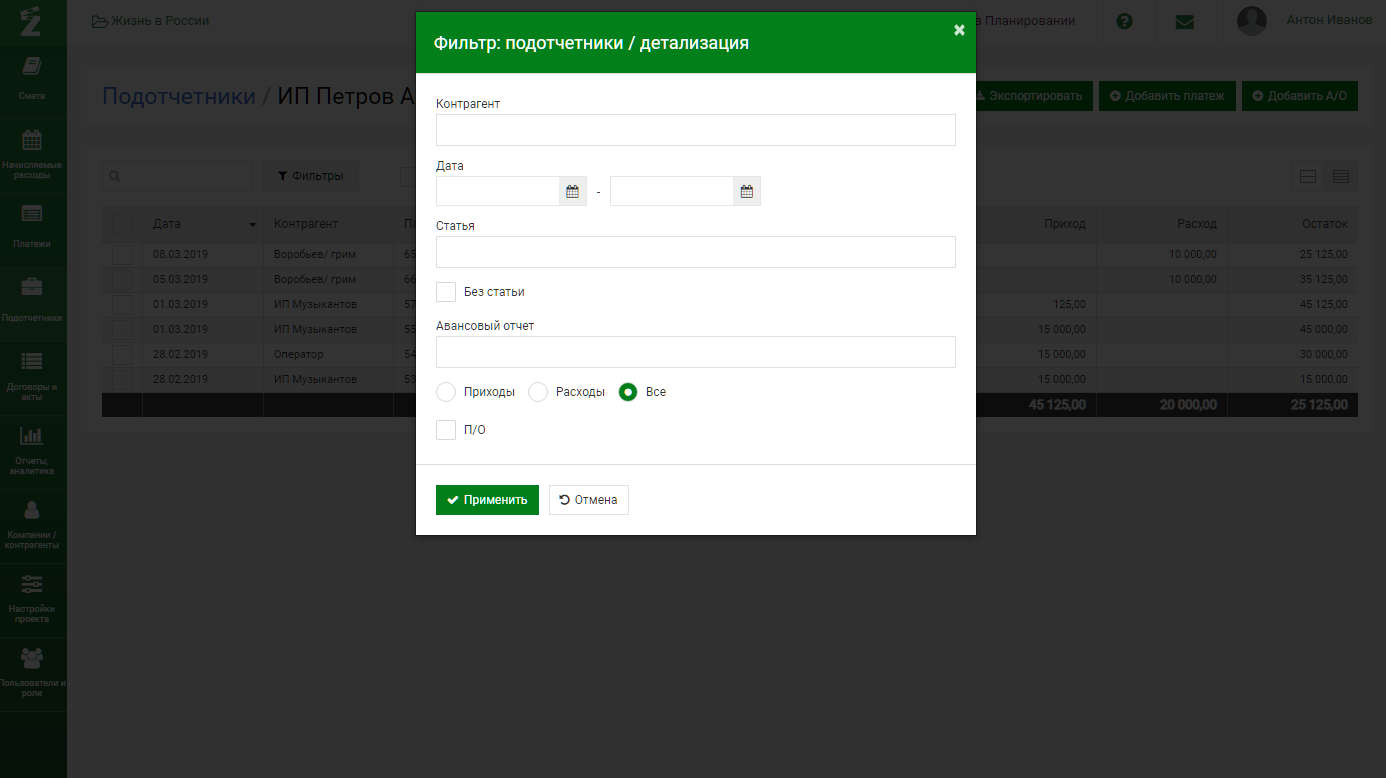Switch to split row view icon
This screenshot has height=778, width=1386.
pos(1308,177)
